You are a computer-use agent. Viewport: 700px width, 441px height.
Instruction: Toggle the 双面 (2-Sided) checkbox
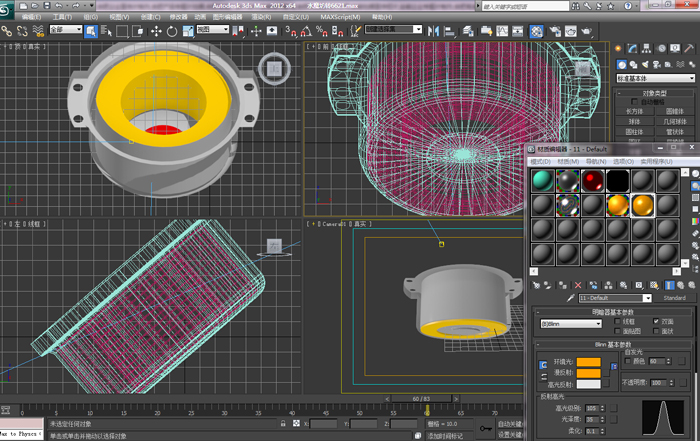pyautogui.click(x=656, y=322)
